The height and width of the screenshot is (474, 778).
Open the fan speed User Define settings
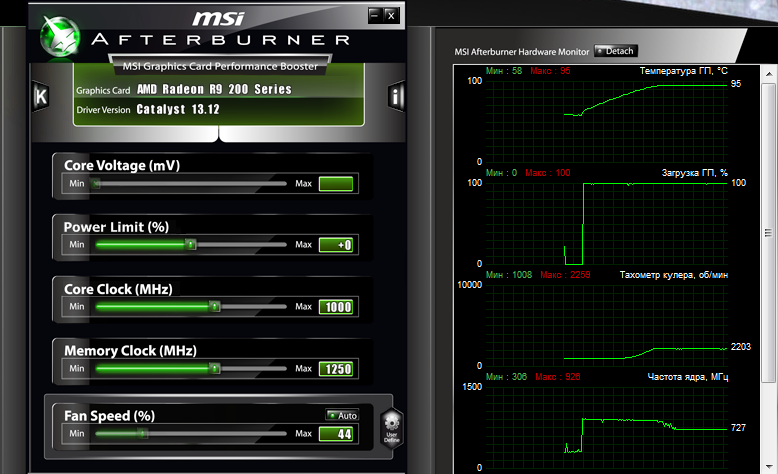click(391, 428)
